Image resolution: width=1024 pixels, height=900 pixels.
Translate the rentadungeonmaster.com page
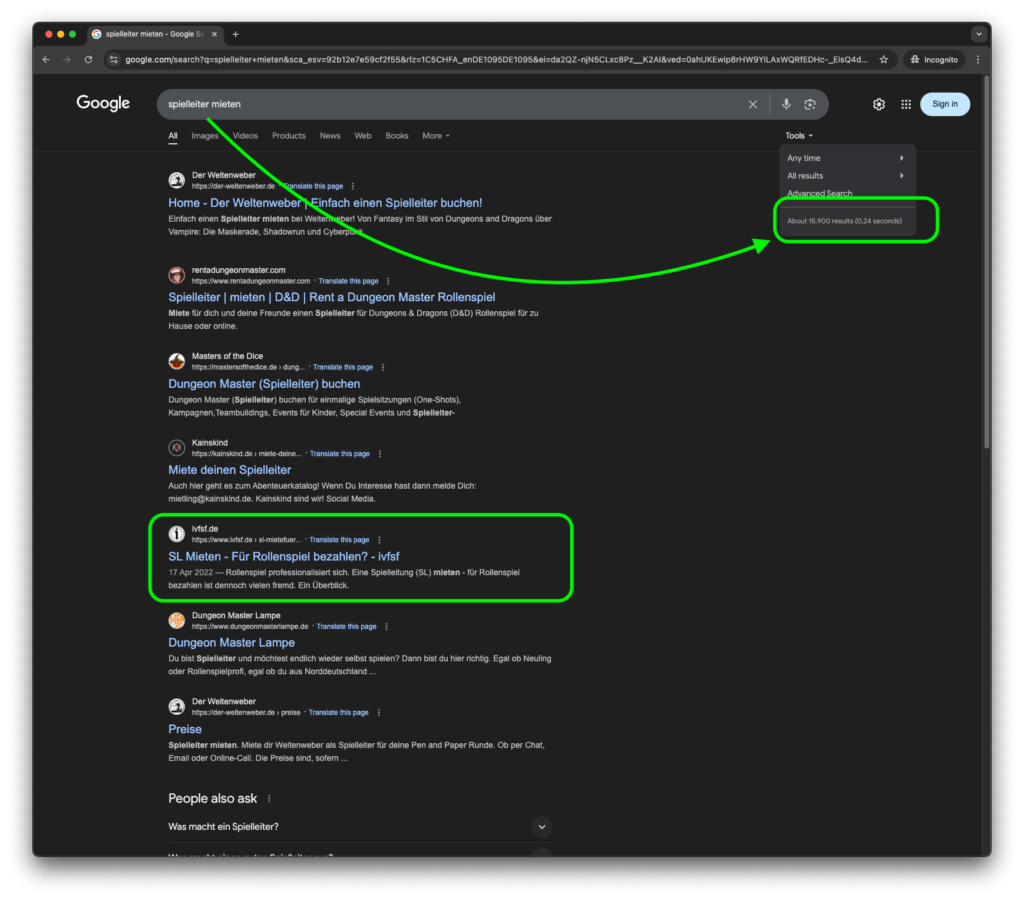pyautogui.click(x=348, y=281)
